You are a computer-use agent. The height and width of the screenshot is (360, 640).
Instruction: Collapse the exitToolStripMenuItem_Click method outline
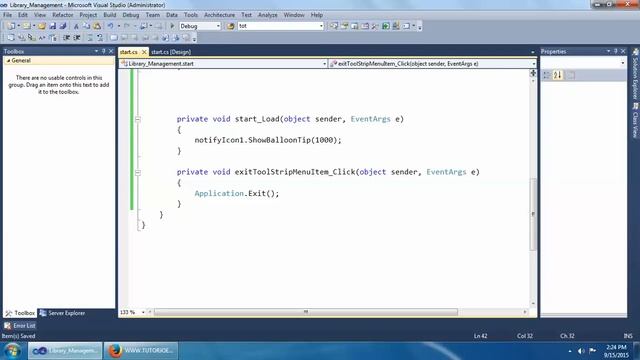coord(138,172)
